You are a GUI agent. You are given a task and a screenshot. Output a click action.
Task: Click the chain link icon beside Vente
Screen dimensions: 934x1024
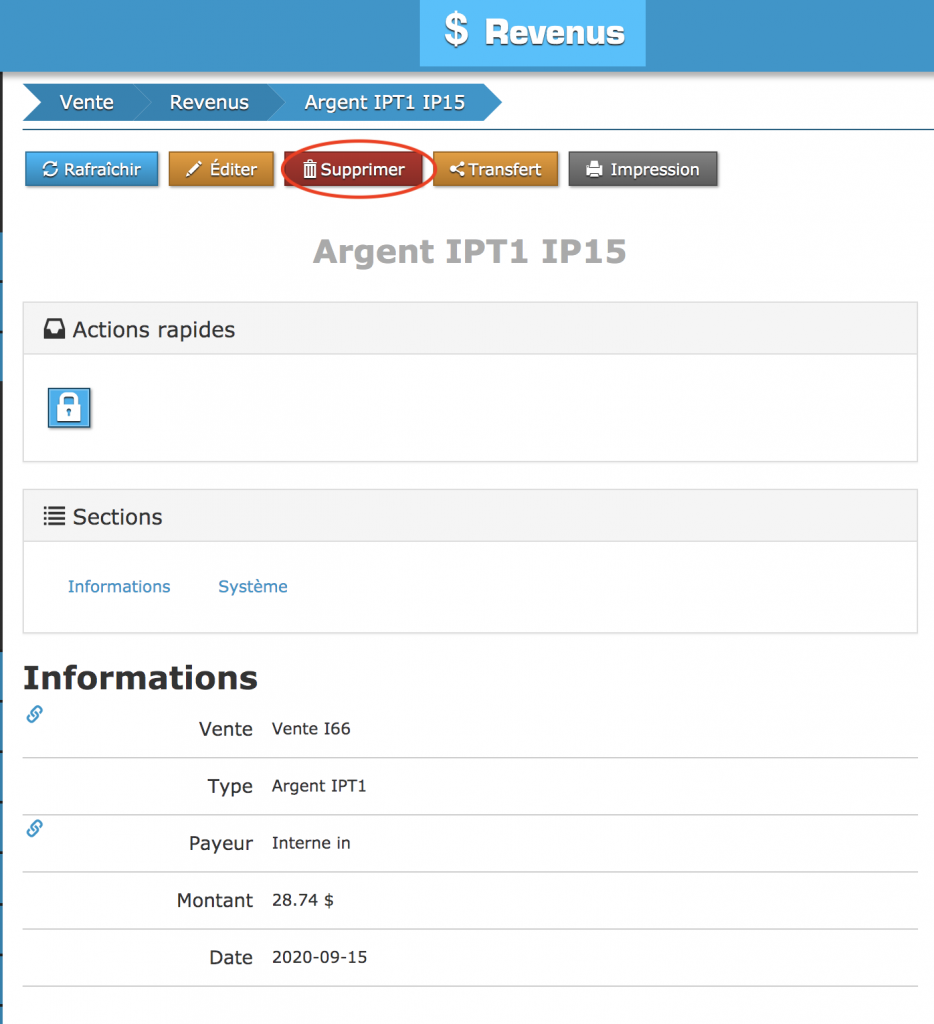[34, 714]
